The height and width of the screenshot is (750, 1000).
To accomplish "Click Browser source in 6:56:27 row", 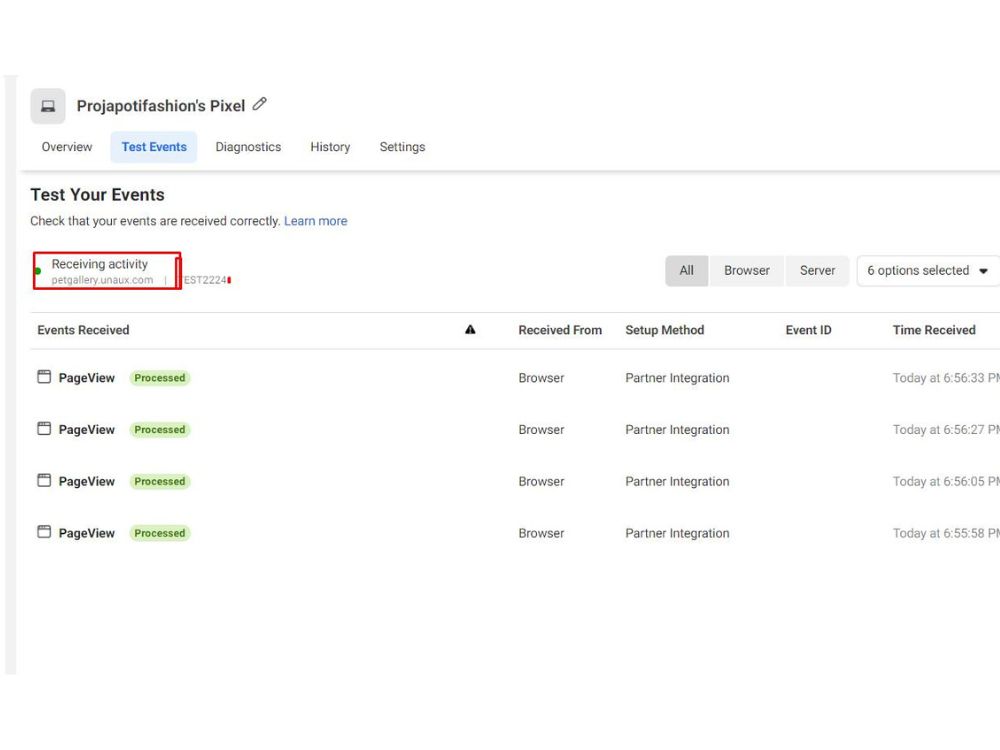I will click(x=541, y=429).
